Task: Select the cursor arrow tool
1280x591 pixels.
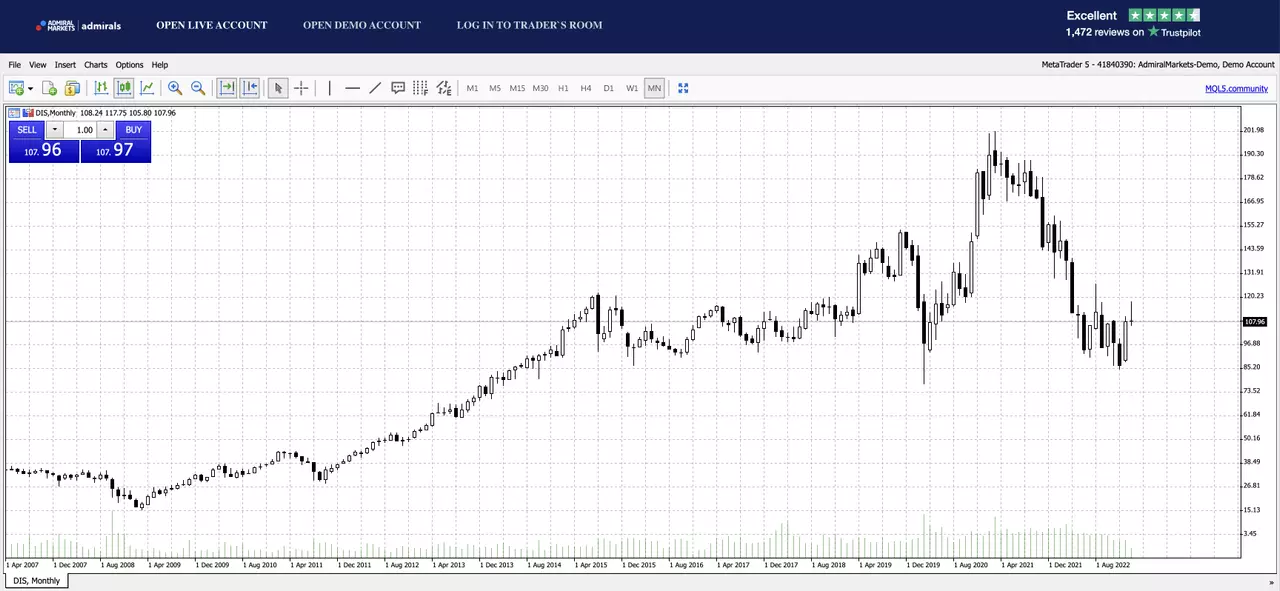Action: coord(278,88)
